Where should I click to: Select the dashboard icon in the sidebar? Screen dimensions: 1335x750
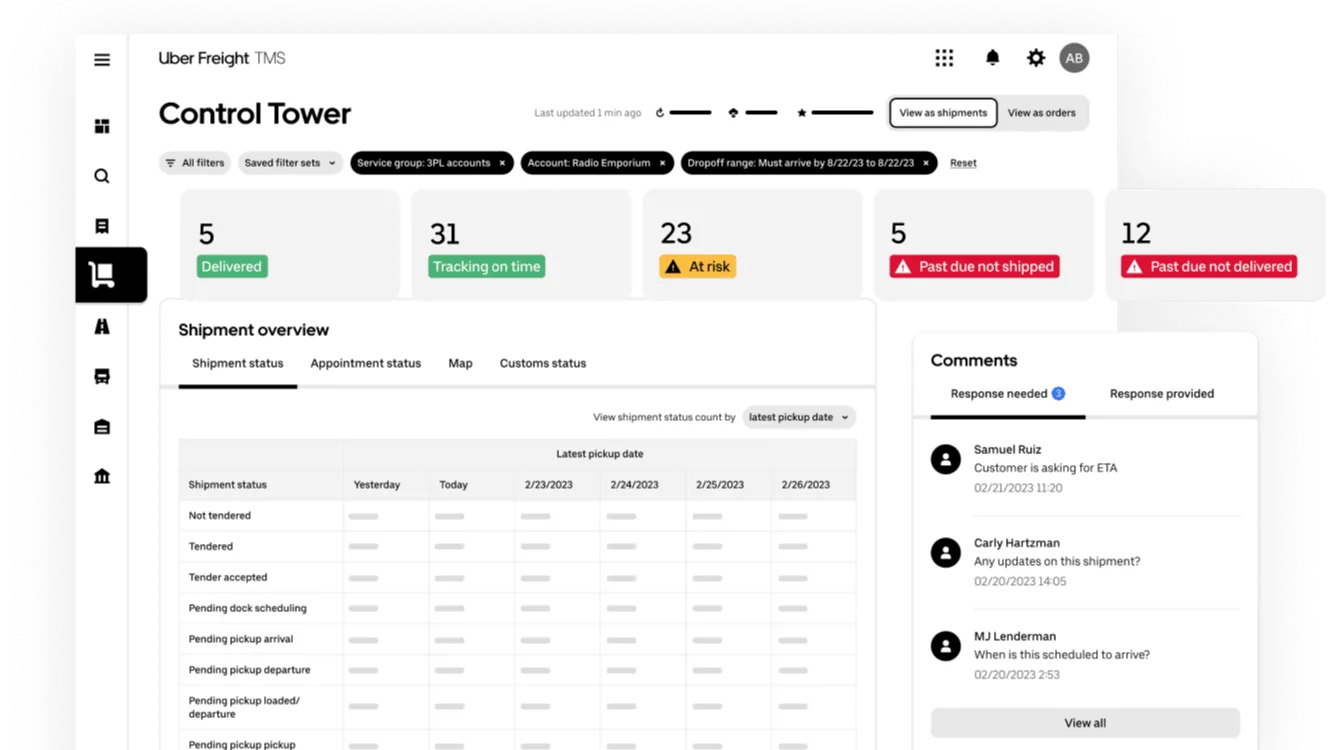point(101,126)
